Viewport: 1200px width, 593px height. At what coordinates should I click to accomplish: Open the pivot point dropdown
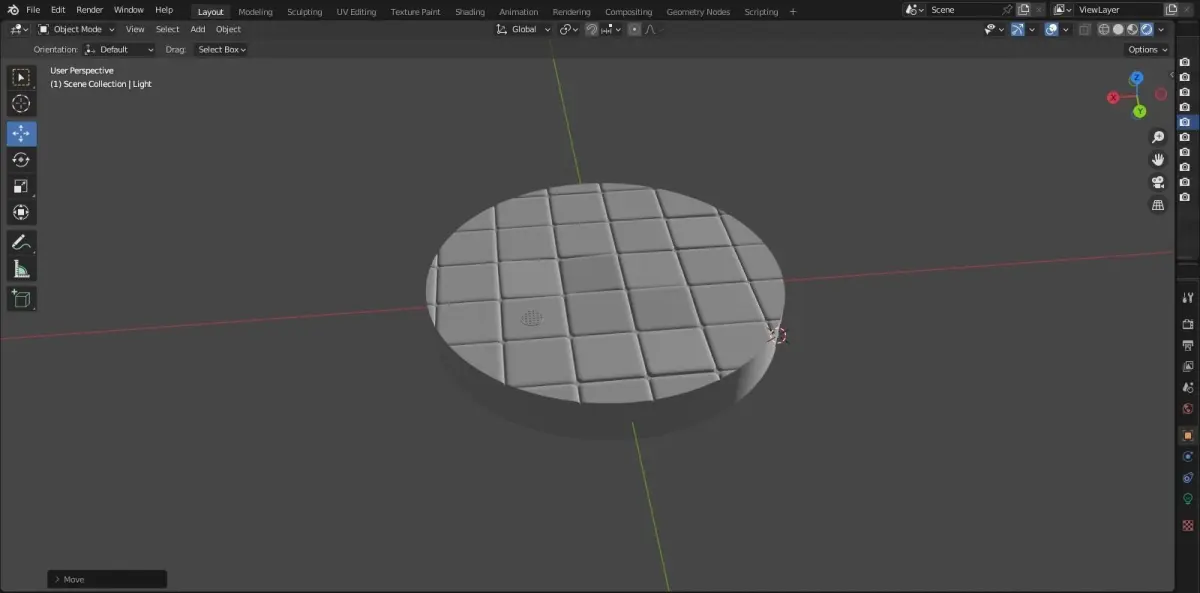point(568,29)
